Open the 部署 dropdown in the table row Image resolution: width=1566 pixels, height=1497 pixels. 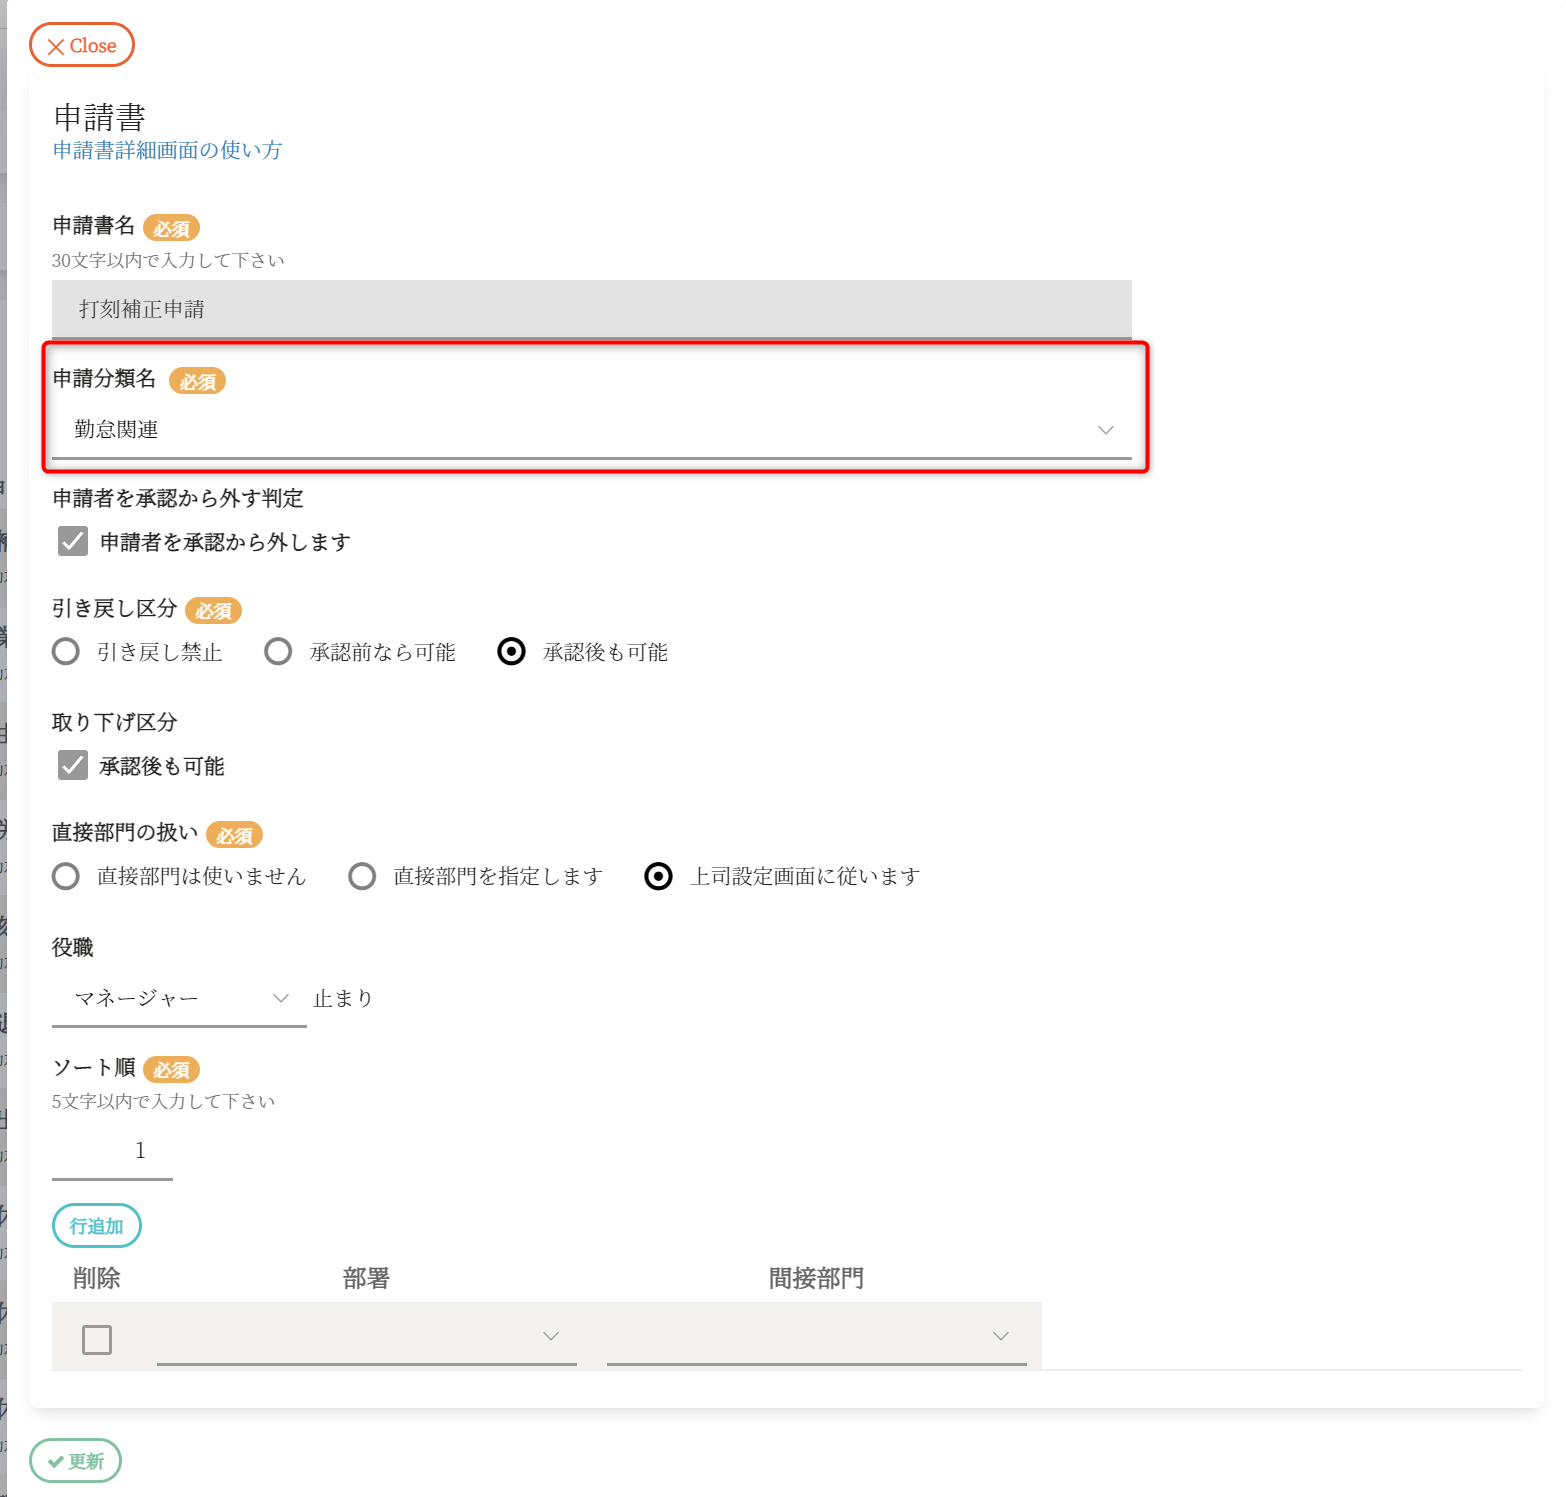coord(366,1337)
